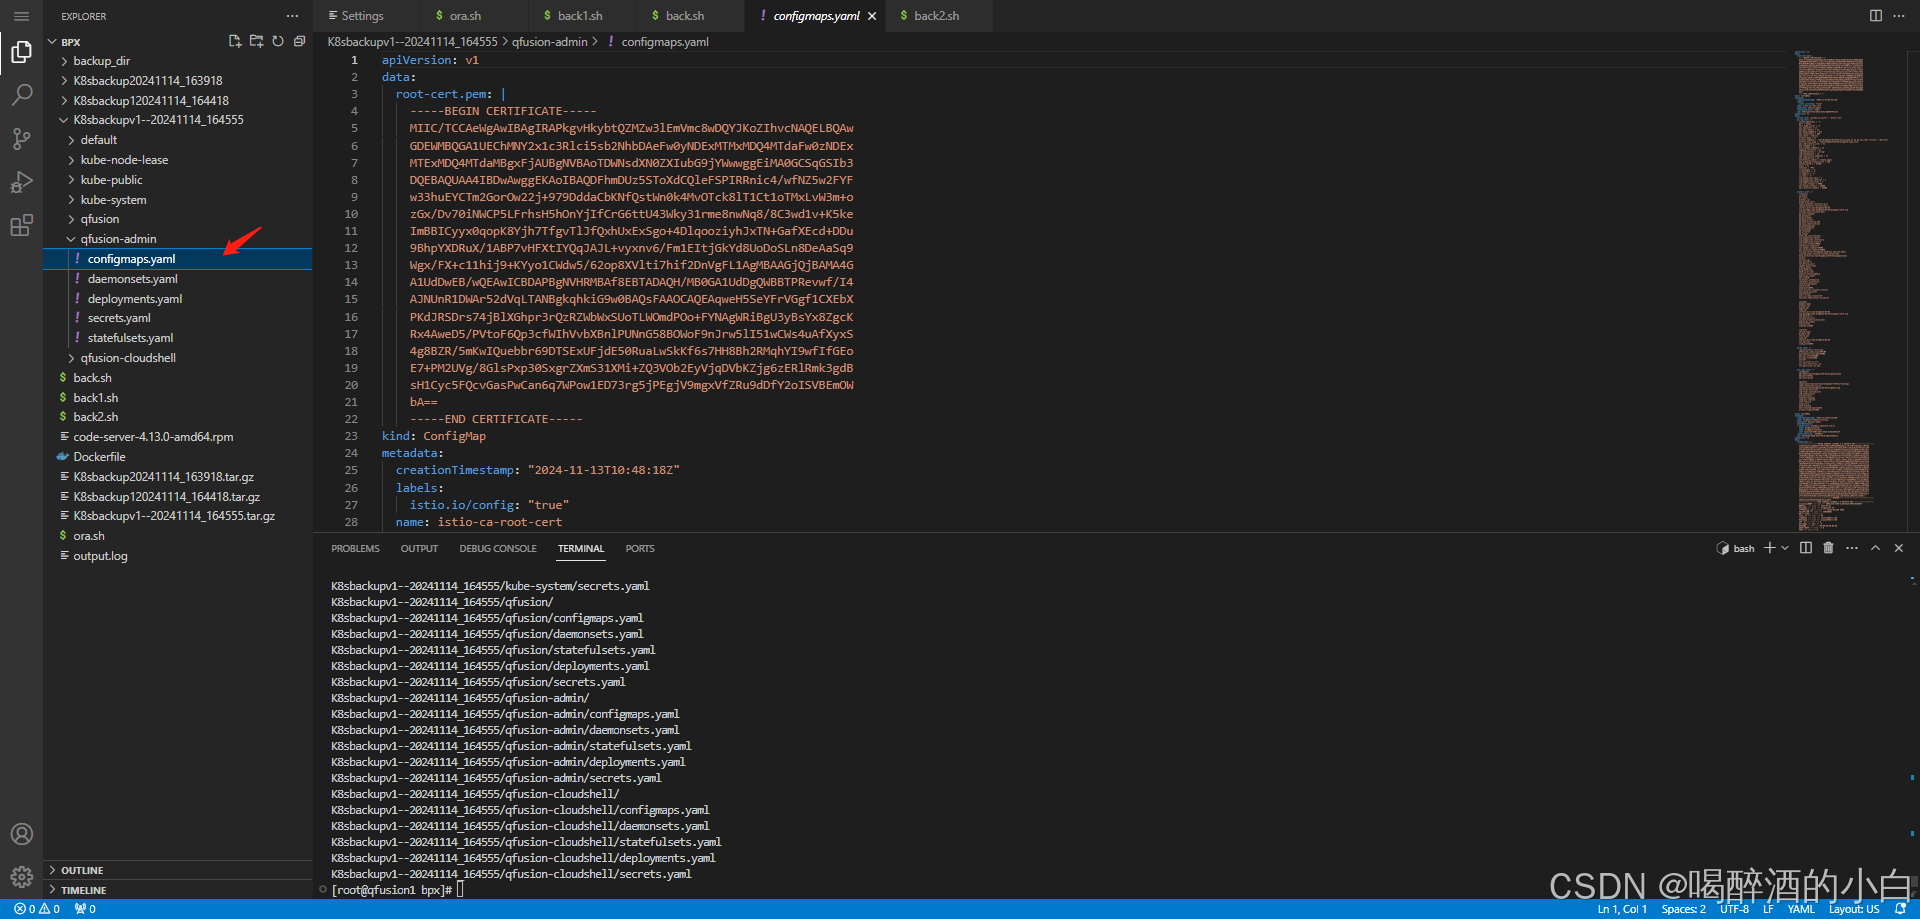1920x919 pixels.
Task: Open the Search view in activity bar
Action: 21,95
